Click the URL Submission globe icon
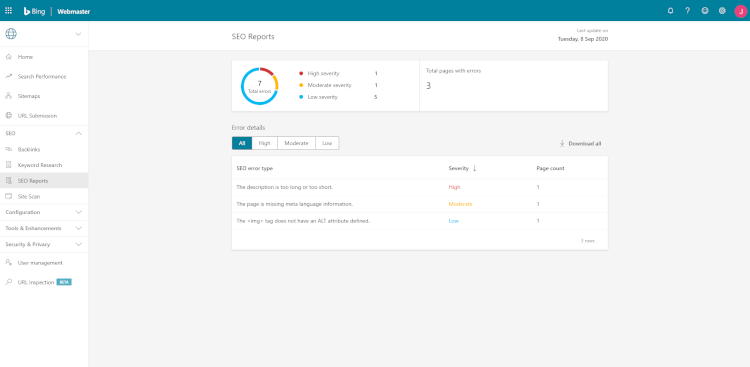 (x=9, y=116)
